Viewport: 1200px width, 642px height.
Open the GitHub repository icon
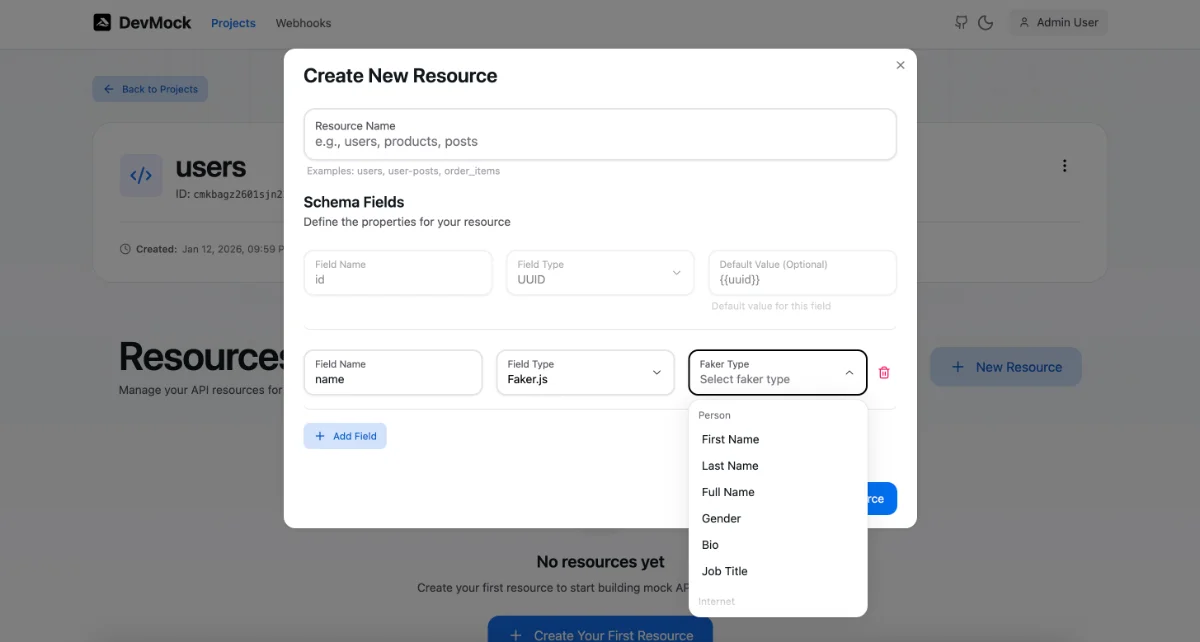coord(959,22)
